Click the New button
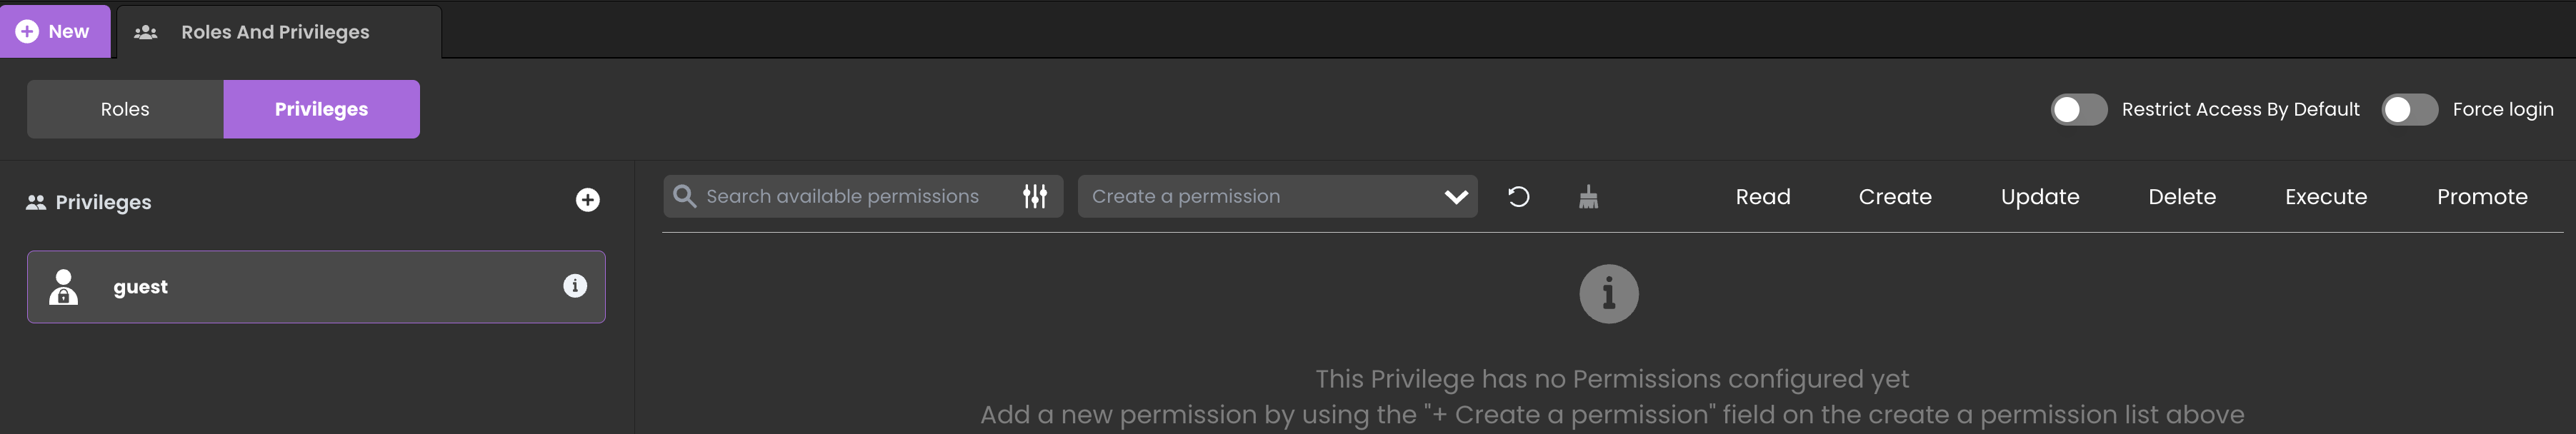The image size is (2576, 434). pyautogui.click(x=55, y=31)
